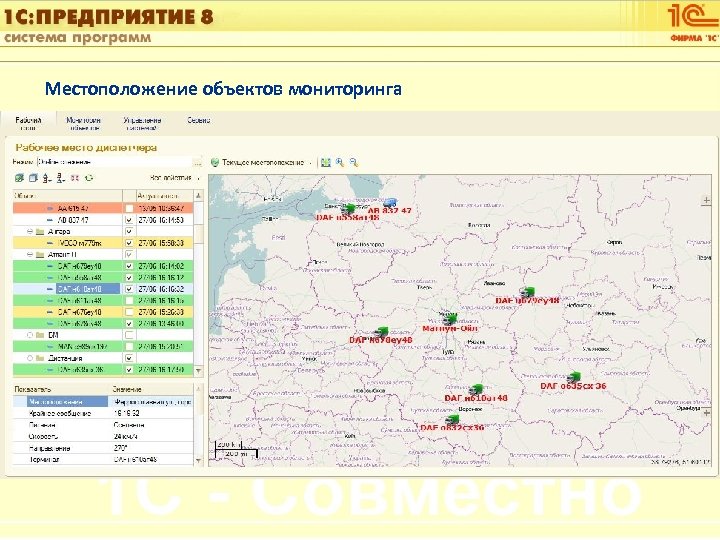Select the Крайнее сообщение indicator row

point(103,413)
